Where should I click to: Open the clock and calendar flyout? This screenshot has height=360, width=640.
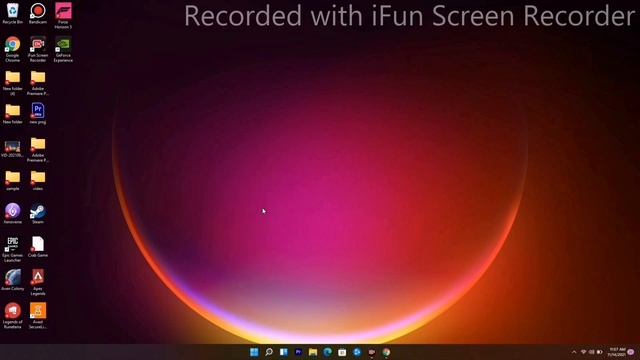(616, 352)
